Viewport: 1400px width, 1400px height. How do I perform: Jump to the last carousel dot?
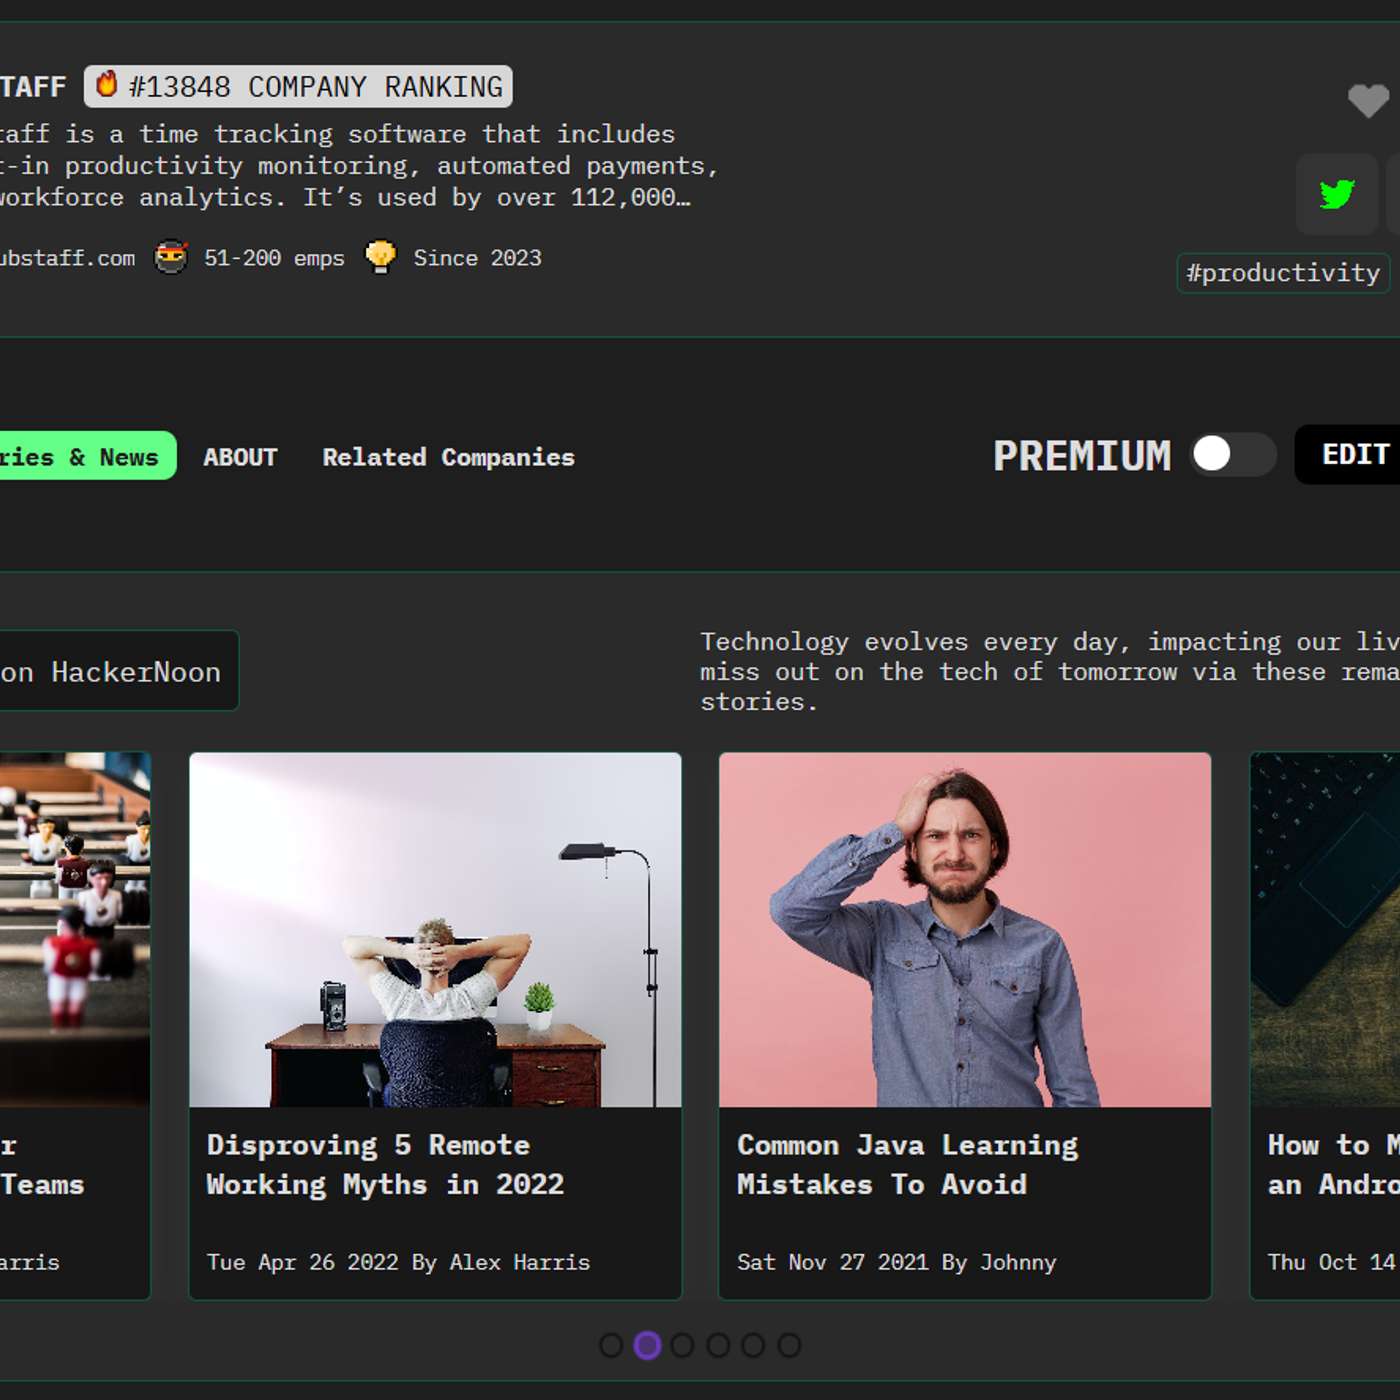[x=789, y=1346]
